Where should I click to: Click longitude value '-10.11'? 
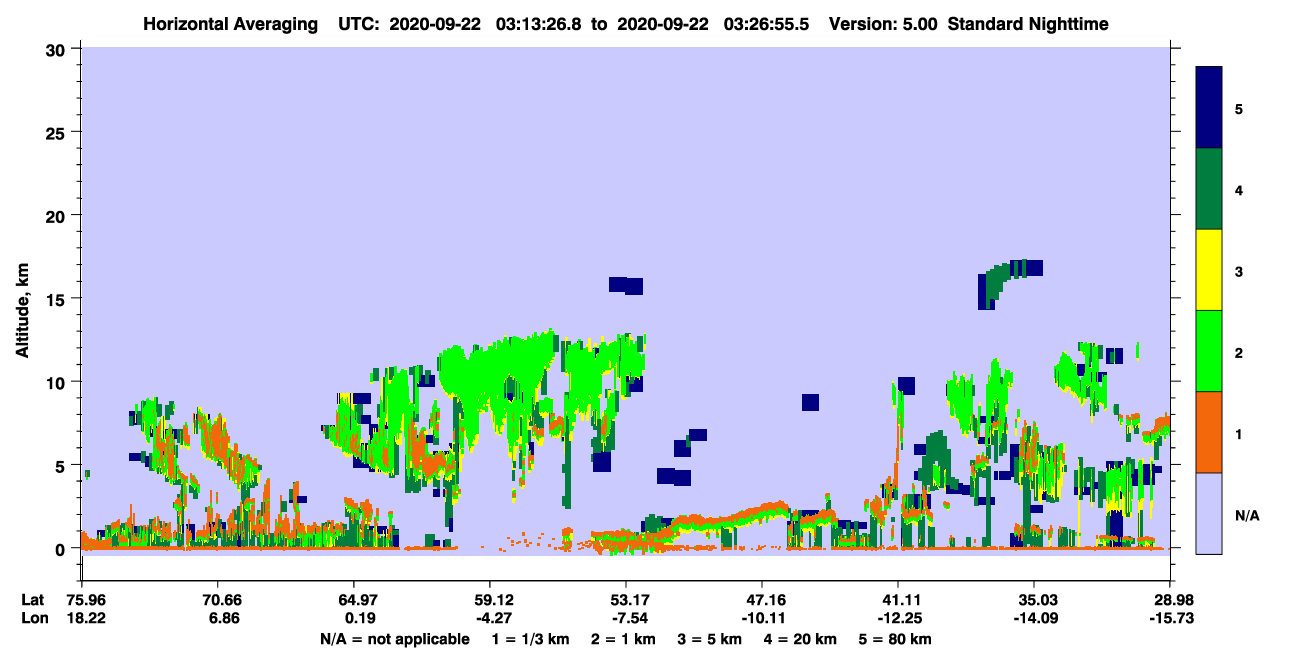[762, 618]
